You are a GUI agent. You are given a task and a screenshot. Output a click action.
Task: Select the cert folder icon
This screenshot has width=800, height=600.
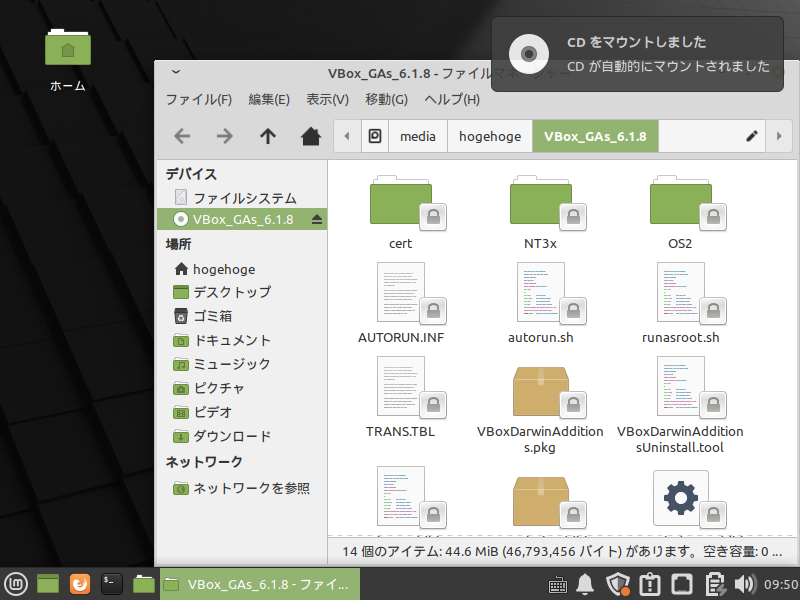[x=401, y=201]
